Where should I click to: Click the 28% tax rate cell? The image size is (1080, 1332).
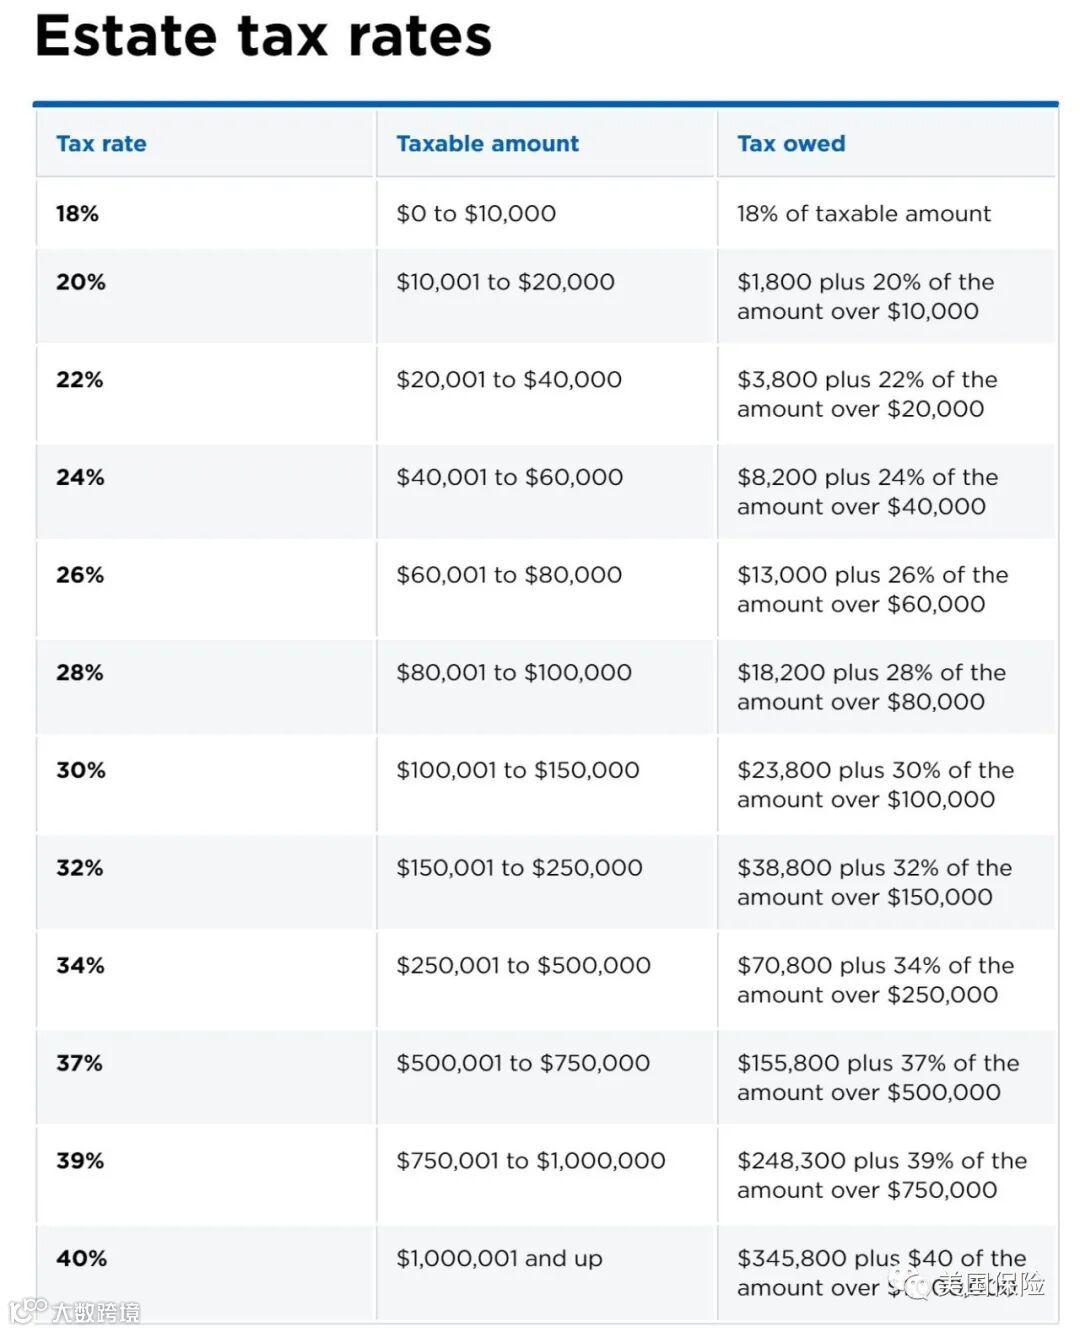[79, 673]
